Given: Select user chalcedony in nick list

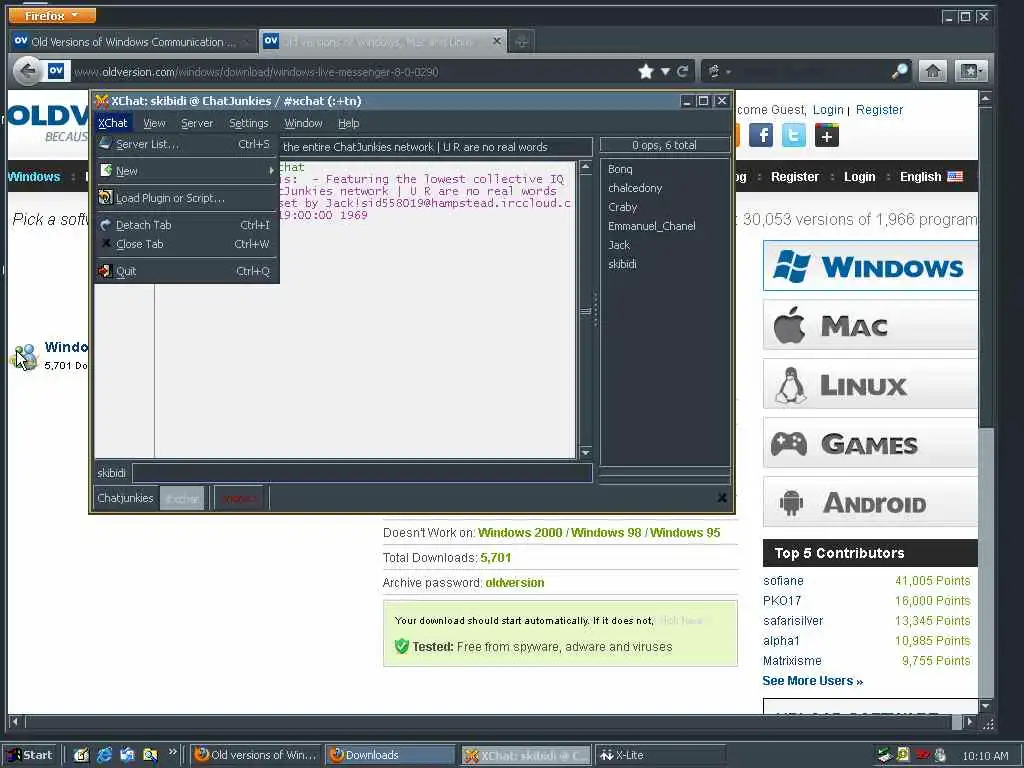Looking at the screenshot, I should (x=635, y=188).
